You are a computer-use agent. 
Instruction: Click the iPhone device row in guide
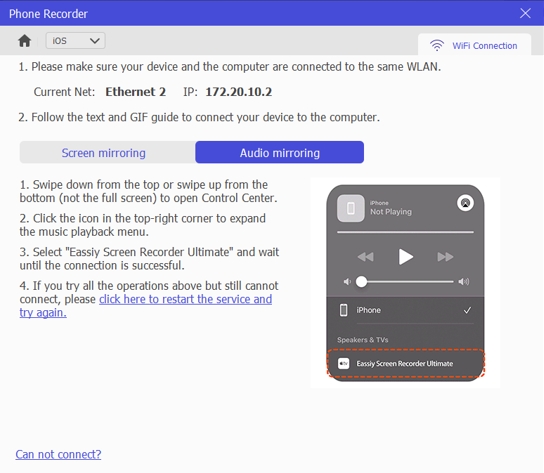405,310
